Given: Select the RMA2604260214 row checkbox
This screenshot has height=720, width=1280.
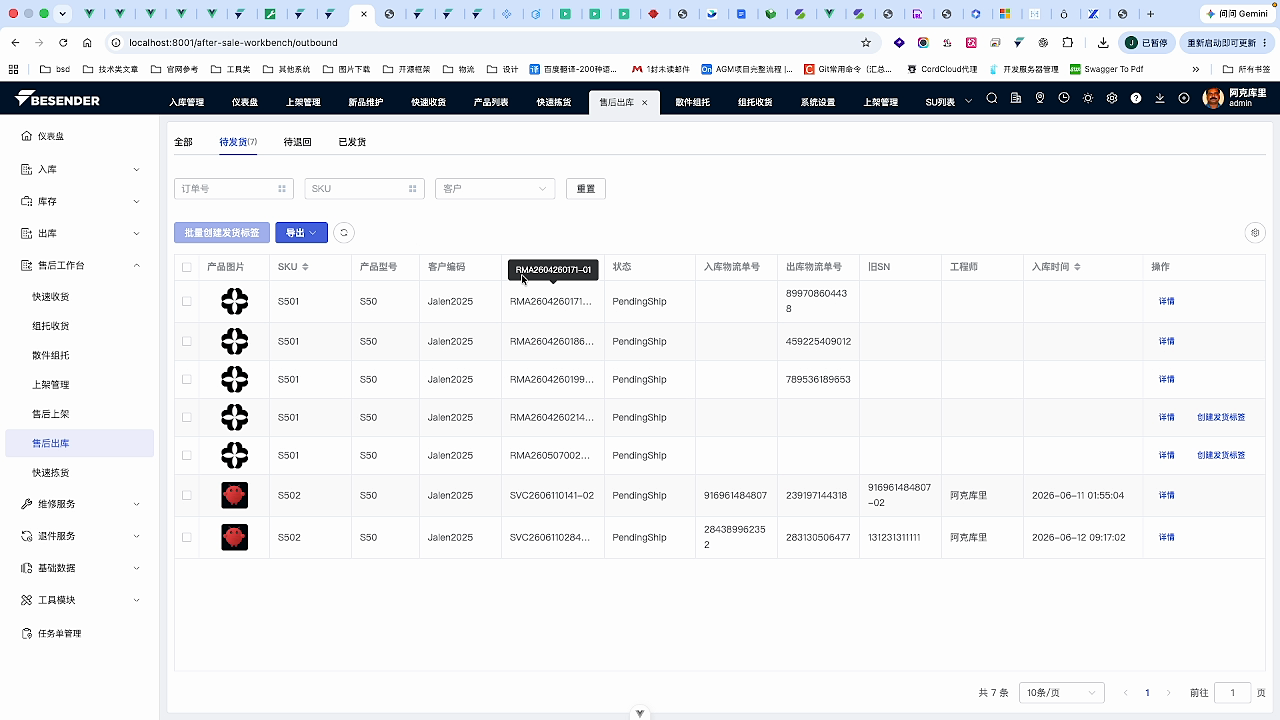Looking at the screenshot, I should coord(186,417).
